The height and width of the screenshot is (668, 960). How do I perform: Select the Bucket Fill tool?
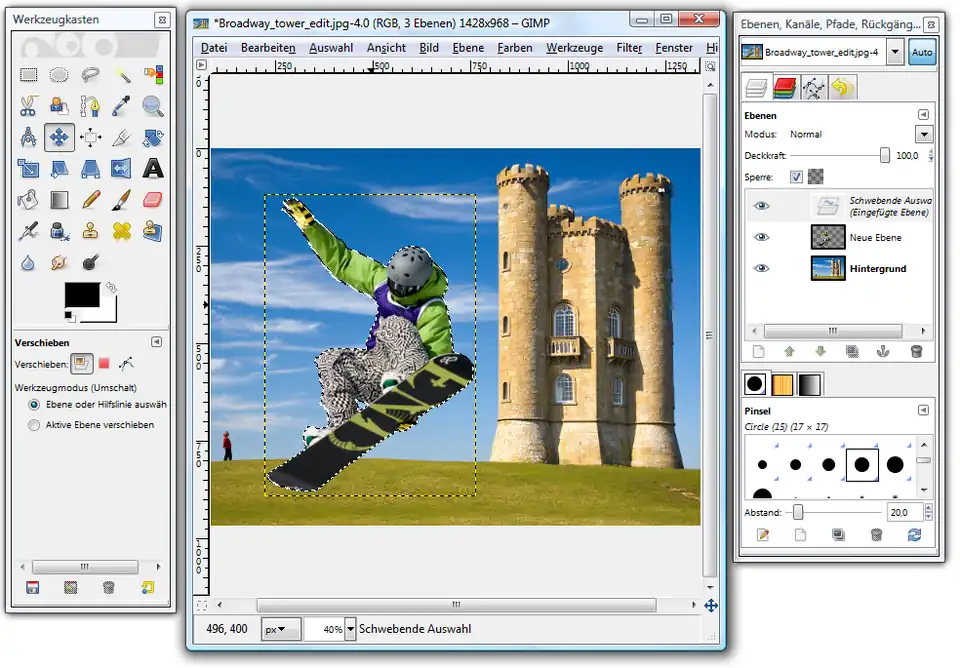click(29, 199)
